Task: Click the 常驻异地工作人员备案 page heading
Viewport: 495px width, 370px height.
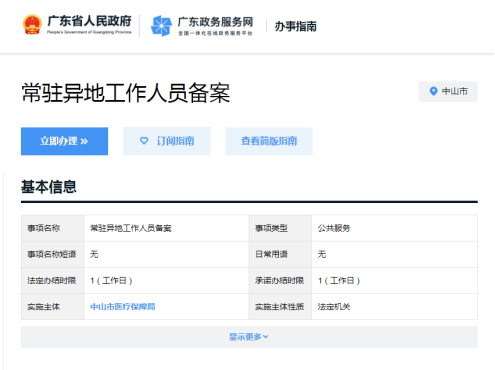Action: tap(126, 93)
